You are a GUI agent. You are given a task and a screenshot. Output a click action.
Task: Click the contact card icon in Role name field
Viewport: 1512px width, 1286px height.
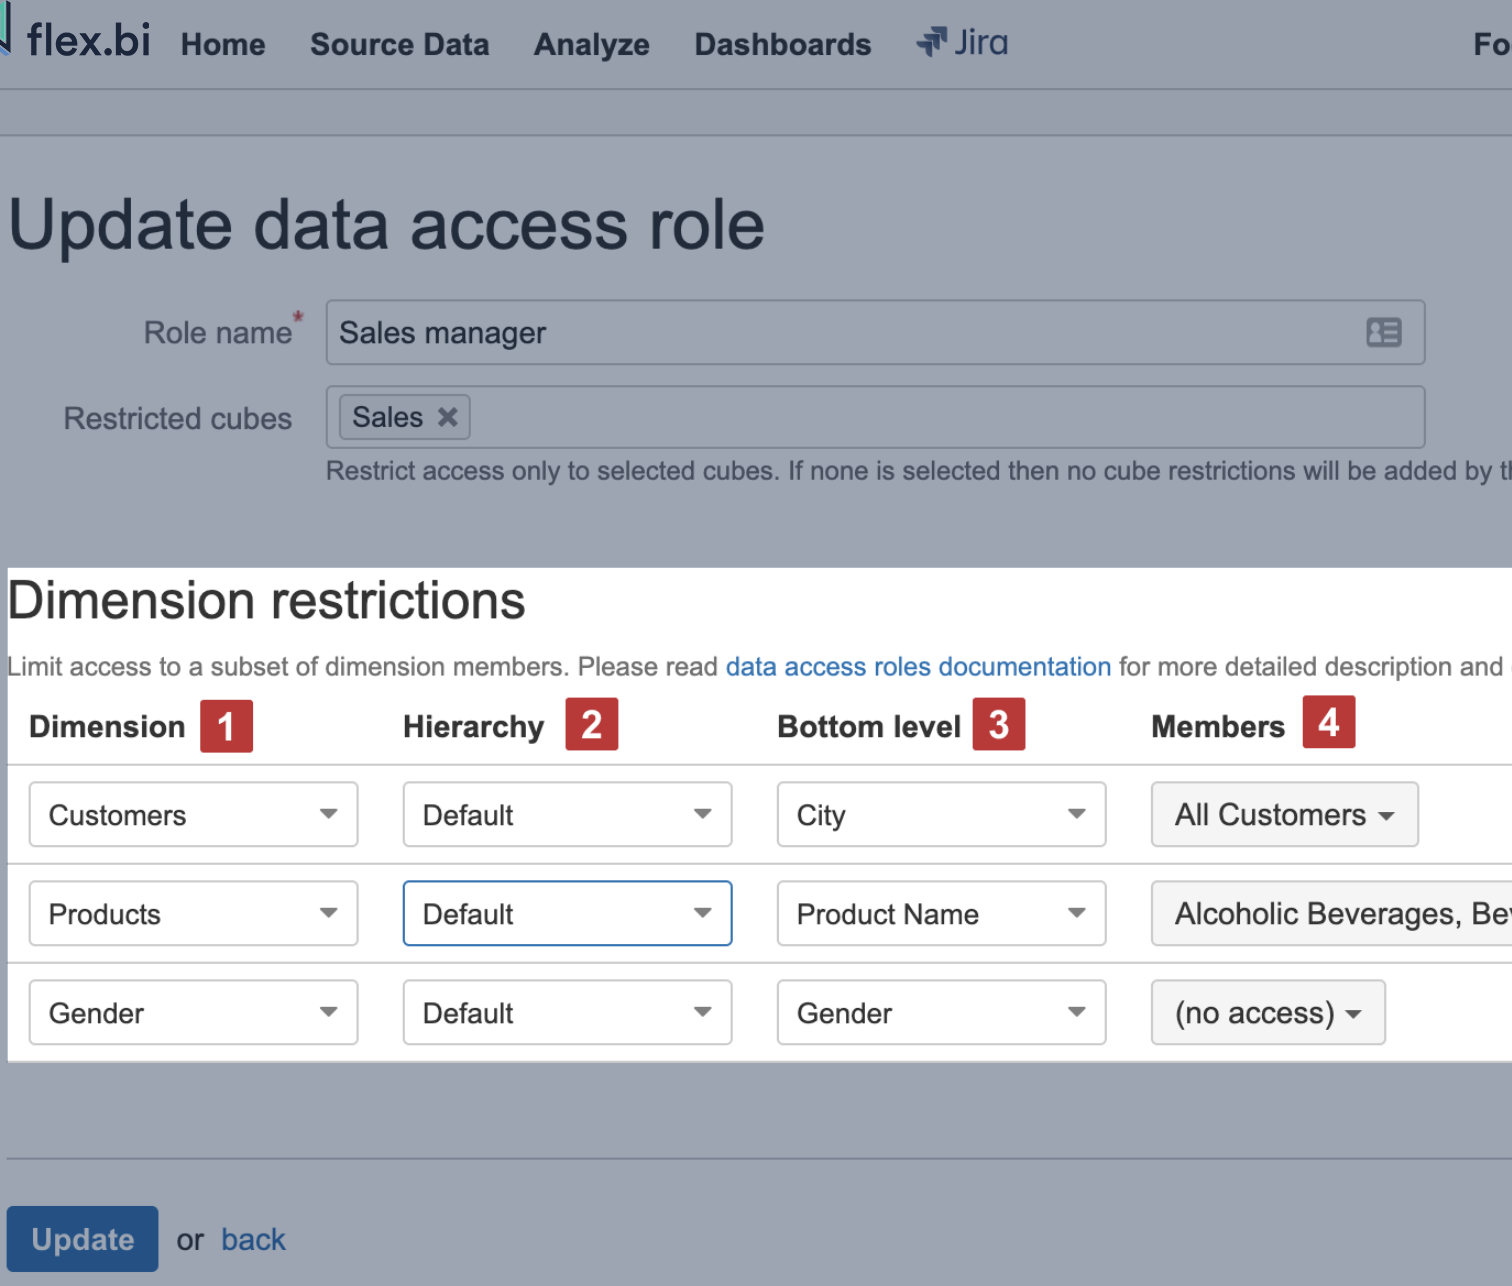1383,332
